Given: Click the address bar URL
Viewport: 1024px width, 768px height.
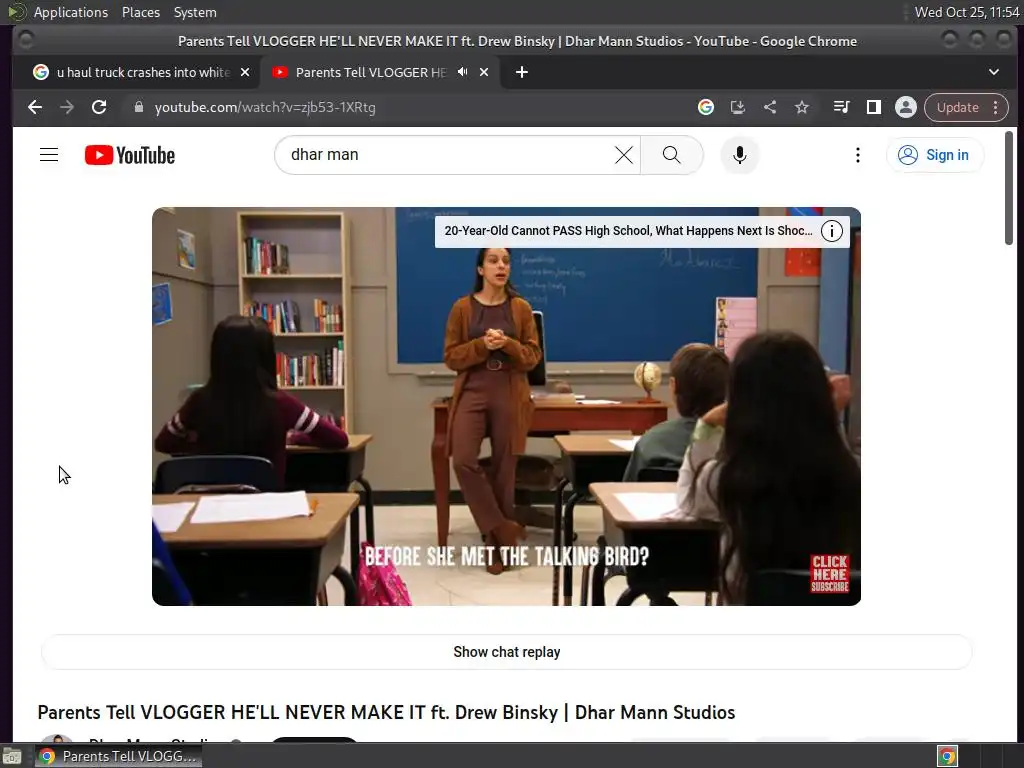Looking at the screenshot, I should [265, 107].
